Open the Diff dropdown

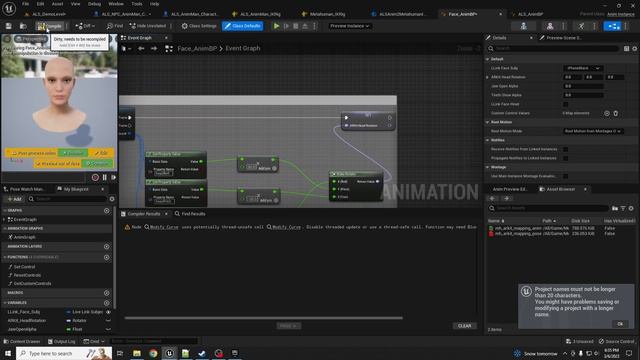85,26
